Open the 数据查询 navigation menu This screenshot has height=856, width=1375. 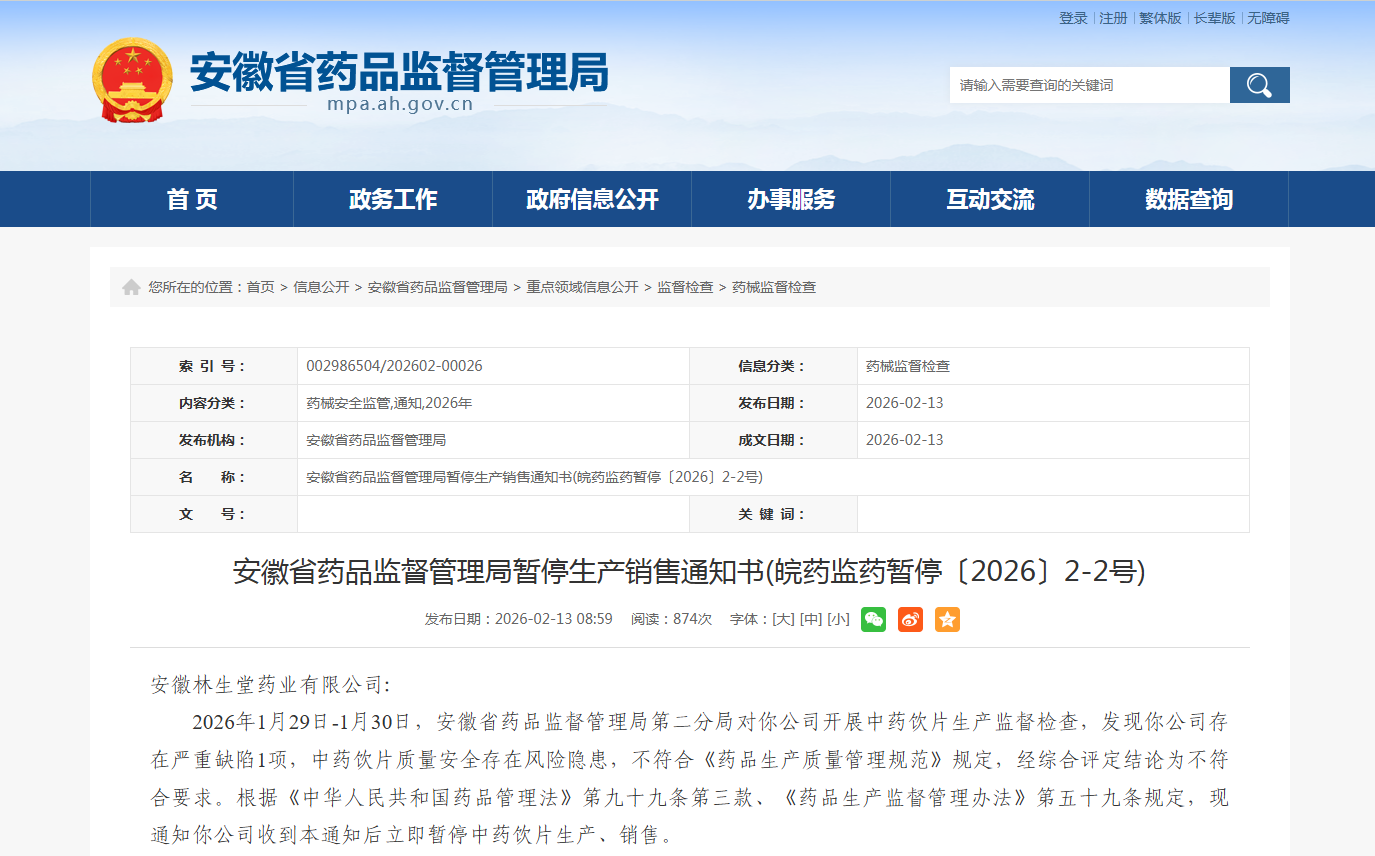pos(1189,199)
